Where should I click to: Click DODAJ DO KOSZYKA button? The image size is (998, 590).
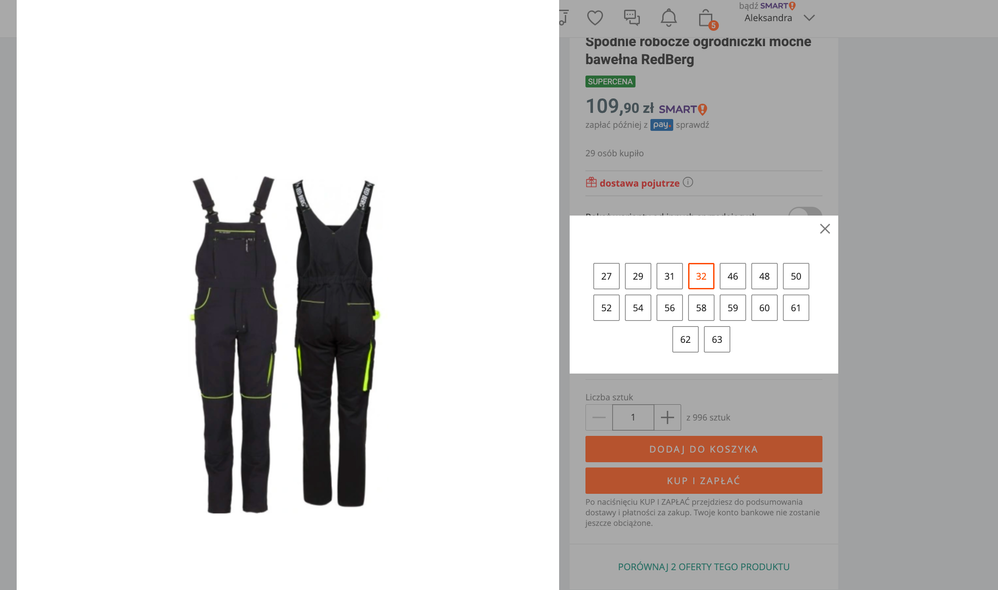[x=704, y=449]
